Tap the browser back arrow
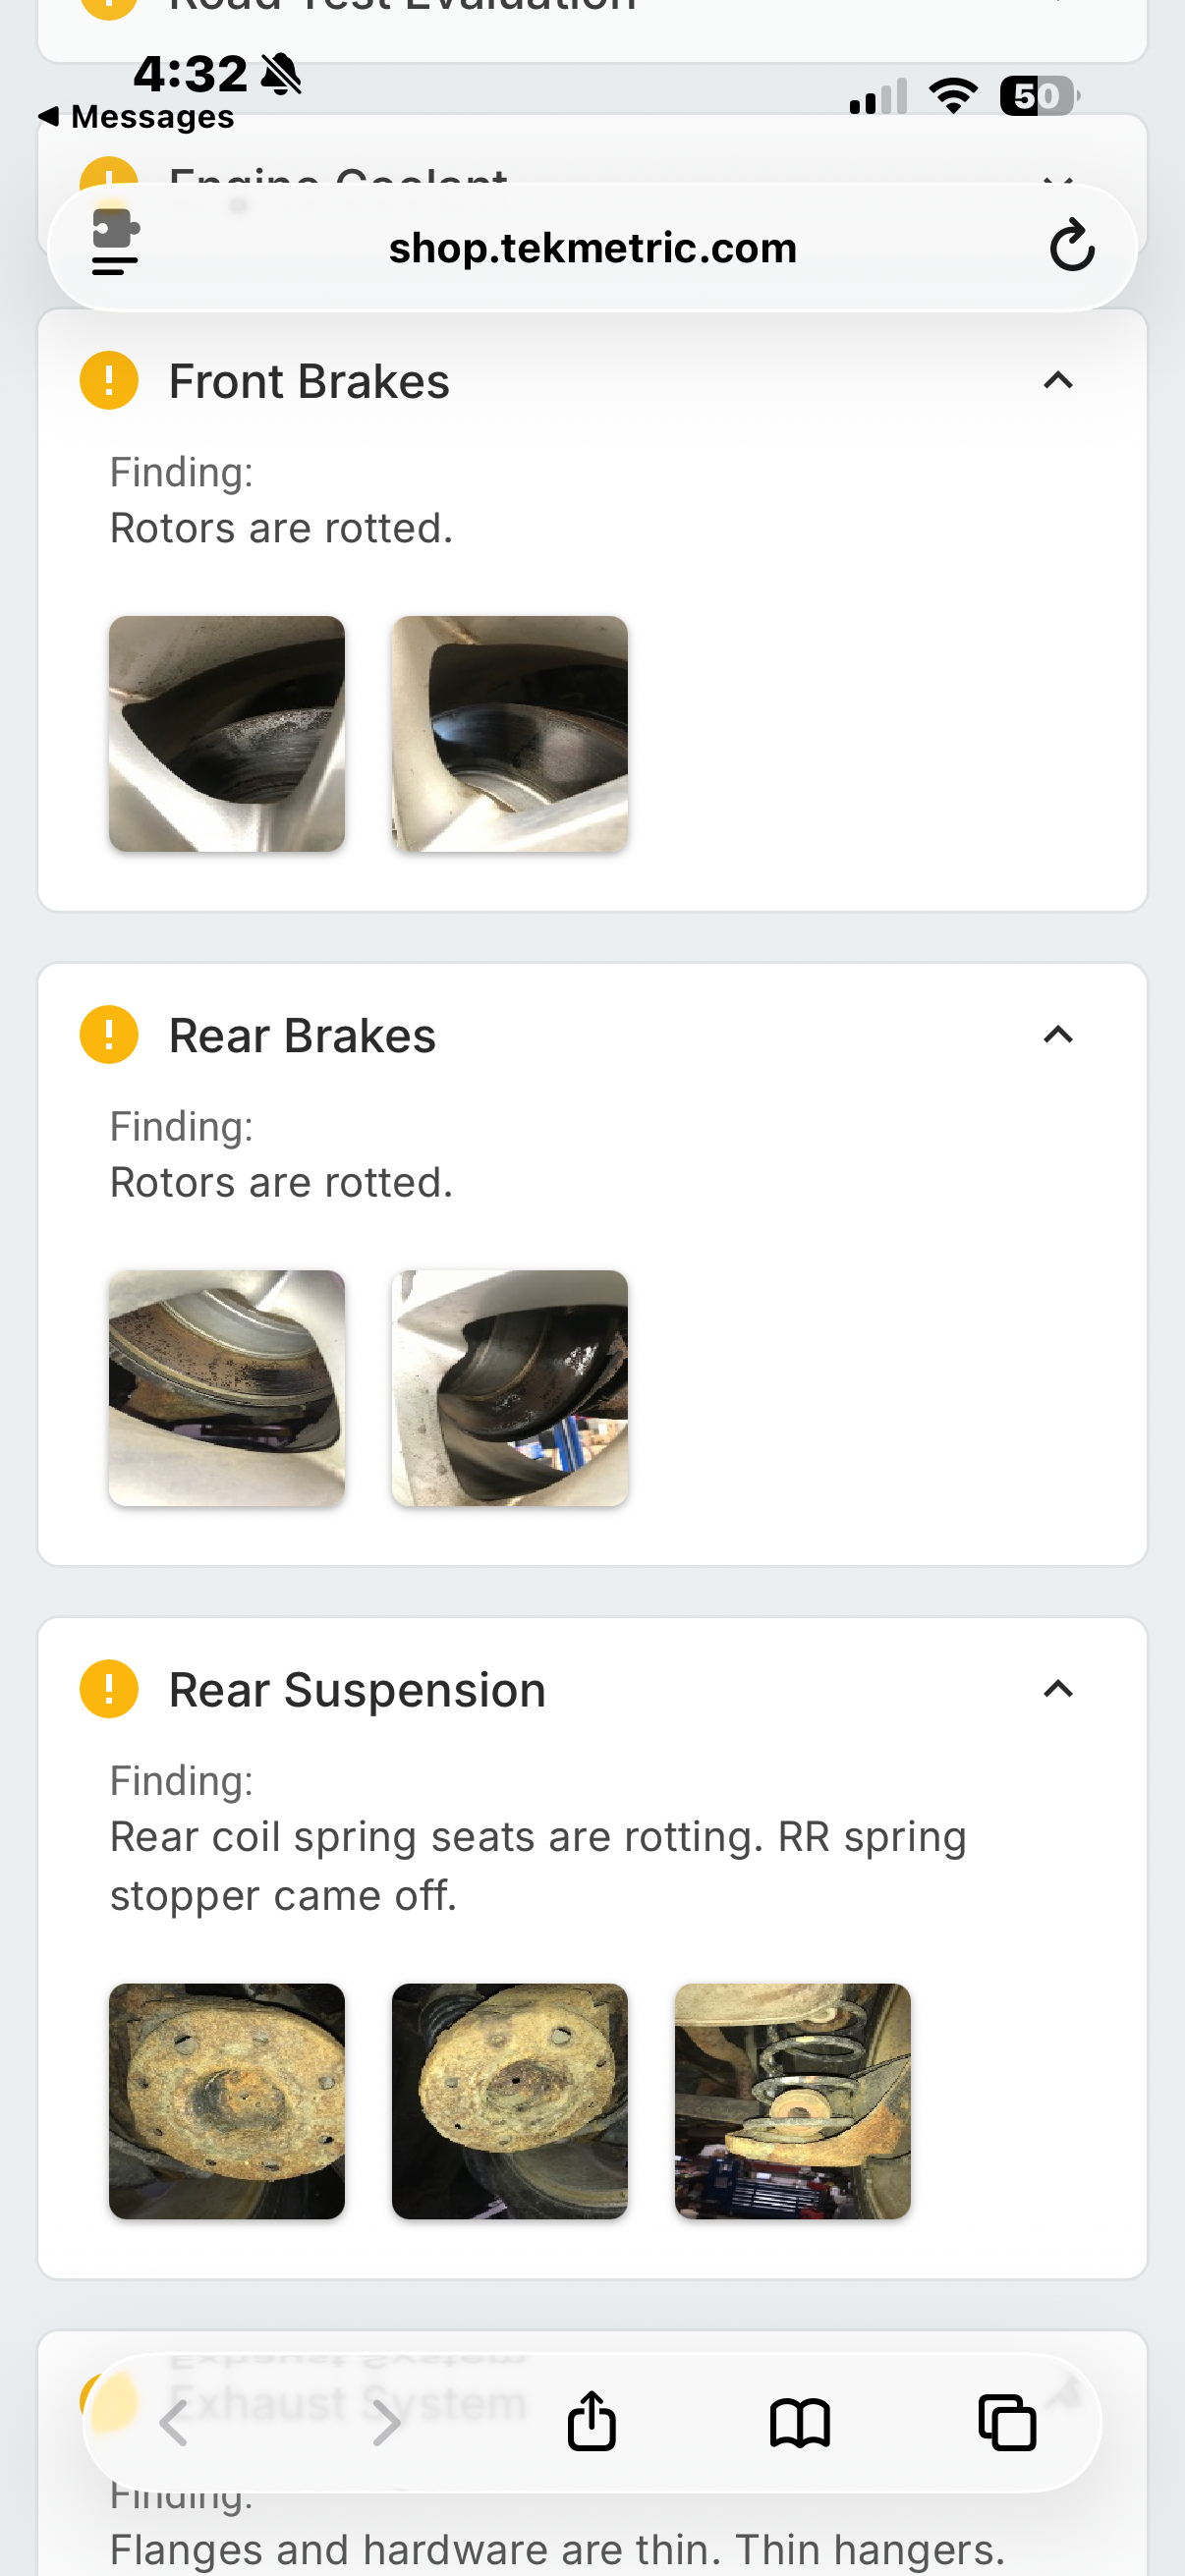1185x2576 pixels. (x=175, y=2423)
